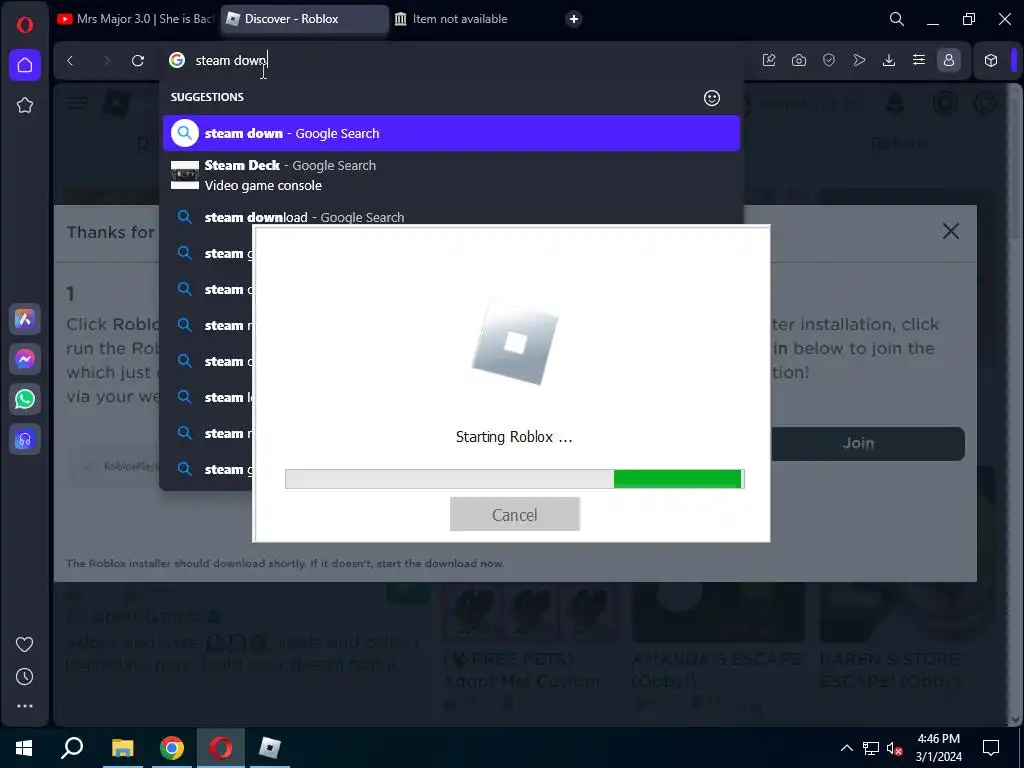Screen dimensions: 1024x768
Task: Open a new tab with plus button
Action: [x=573, y=19]
